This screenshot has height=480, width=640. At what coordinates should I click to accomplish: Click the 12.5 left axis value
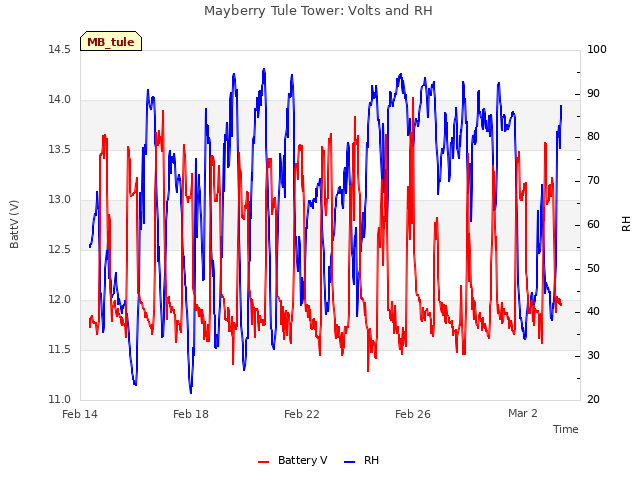click(59, 249)
